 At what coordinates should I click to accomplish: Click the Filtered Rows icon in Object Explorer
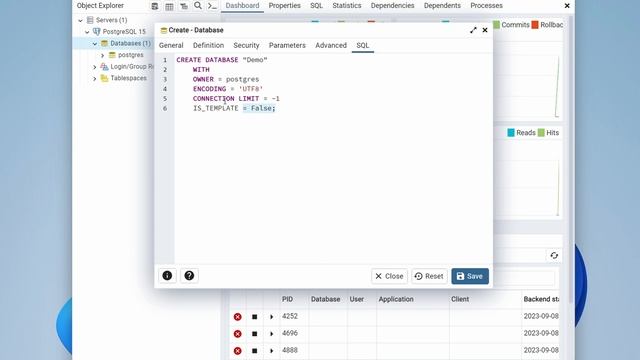pos(184,6)
